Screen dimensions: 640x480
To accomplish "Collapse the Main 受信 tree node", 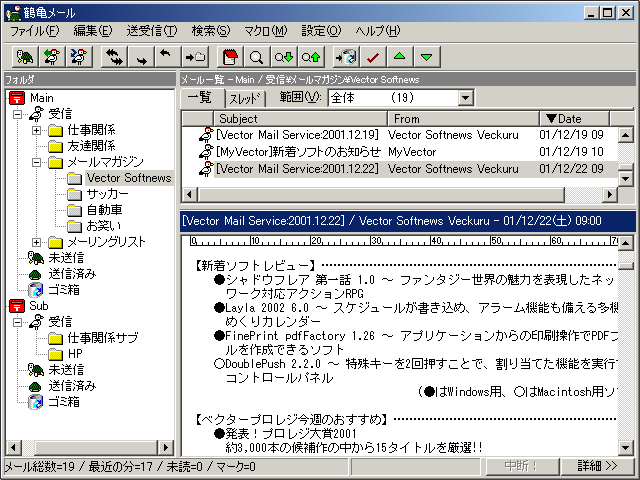I will (17, 114).
